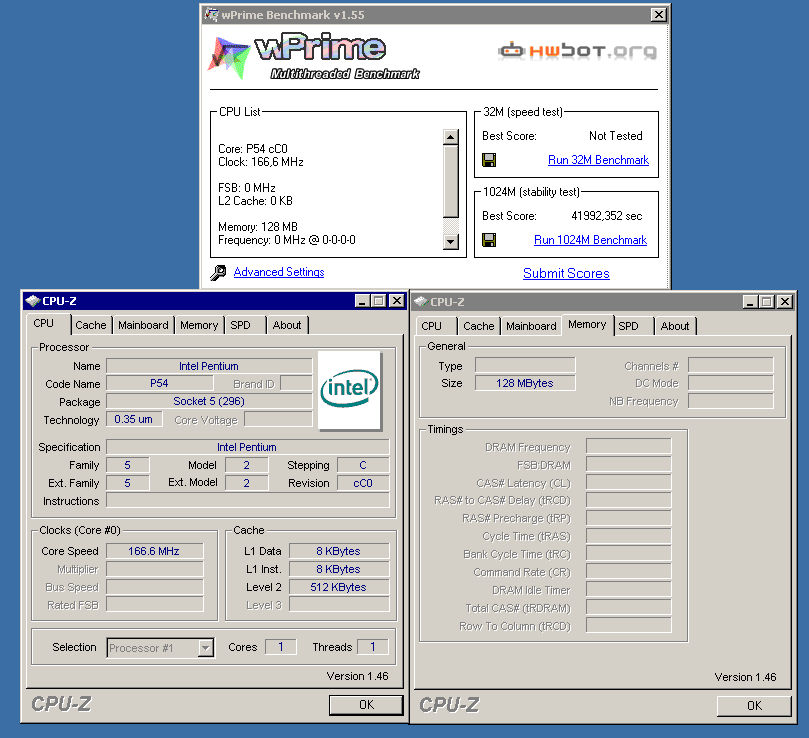Click the empty DRAM Frequency field
This screenshot has height=738, width=809.
pyautogui.click(x=628, y=446)
